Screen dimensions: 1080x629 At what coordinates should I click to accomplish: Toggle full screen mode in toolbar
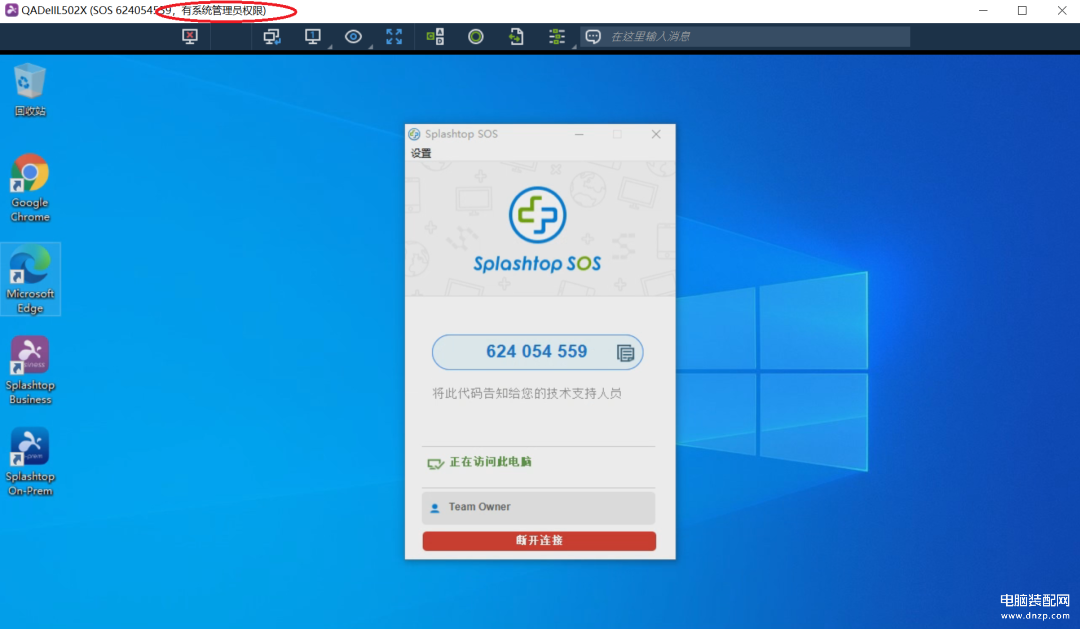394,37
